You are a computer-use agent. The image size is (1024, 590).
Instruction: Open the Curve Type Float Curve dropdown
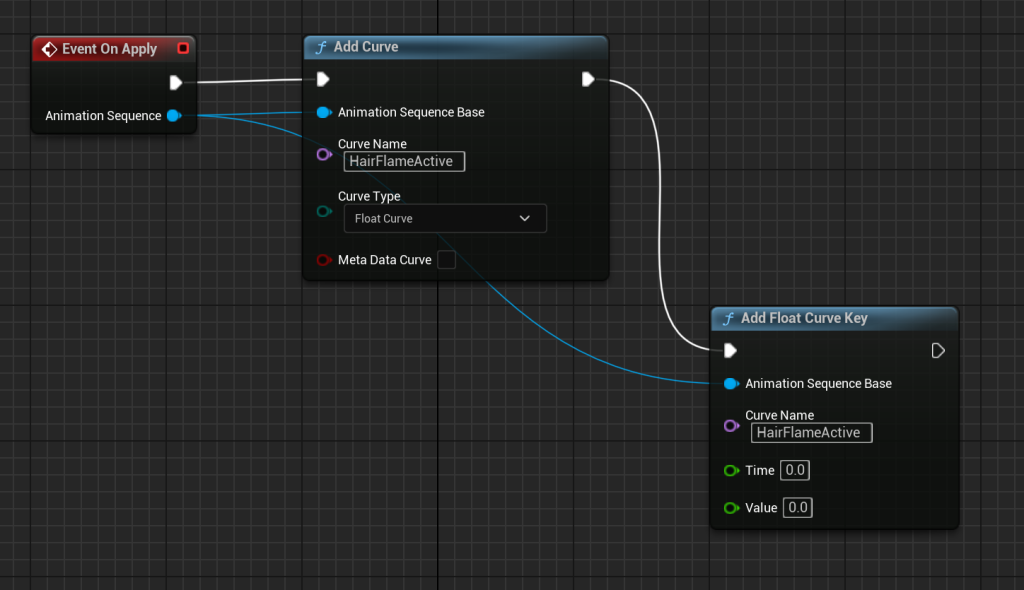[x=445, y=218]
